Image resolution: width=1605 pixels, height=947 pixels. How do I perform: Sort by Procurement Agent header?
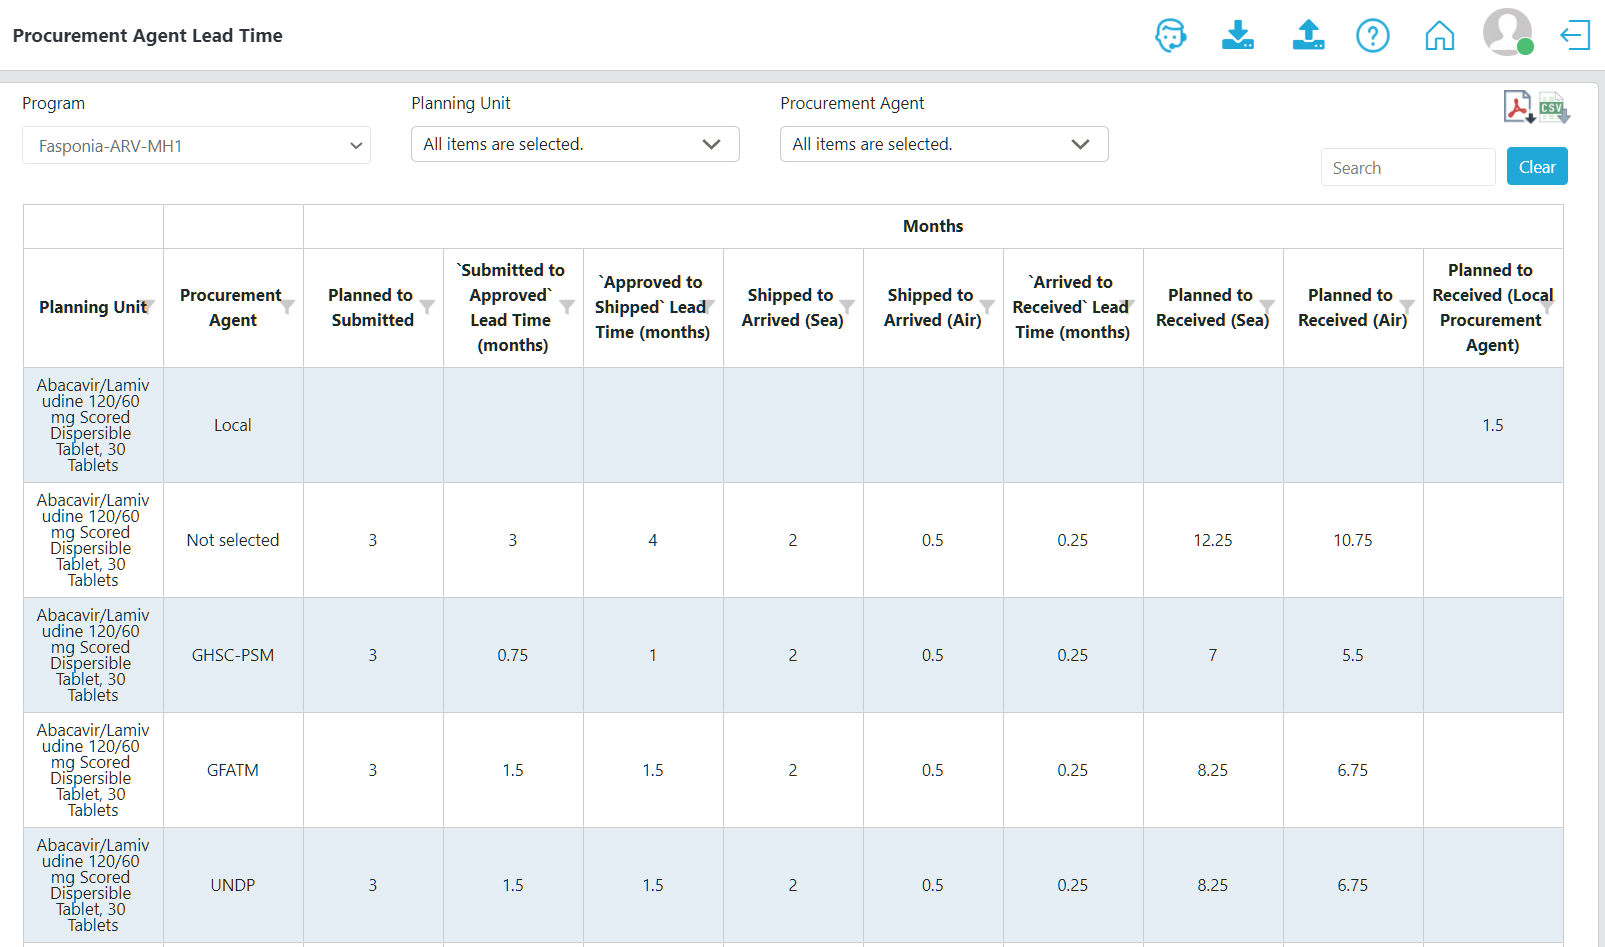tap(231, 307)
